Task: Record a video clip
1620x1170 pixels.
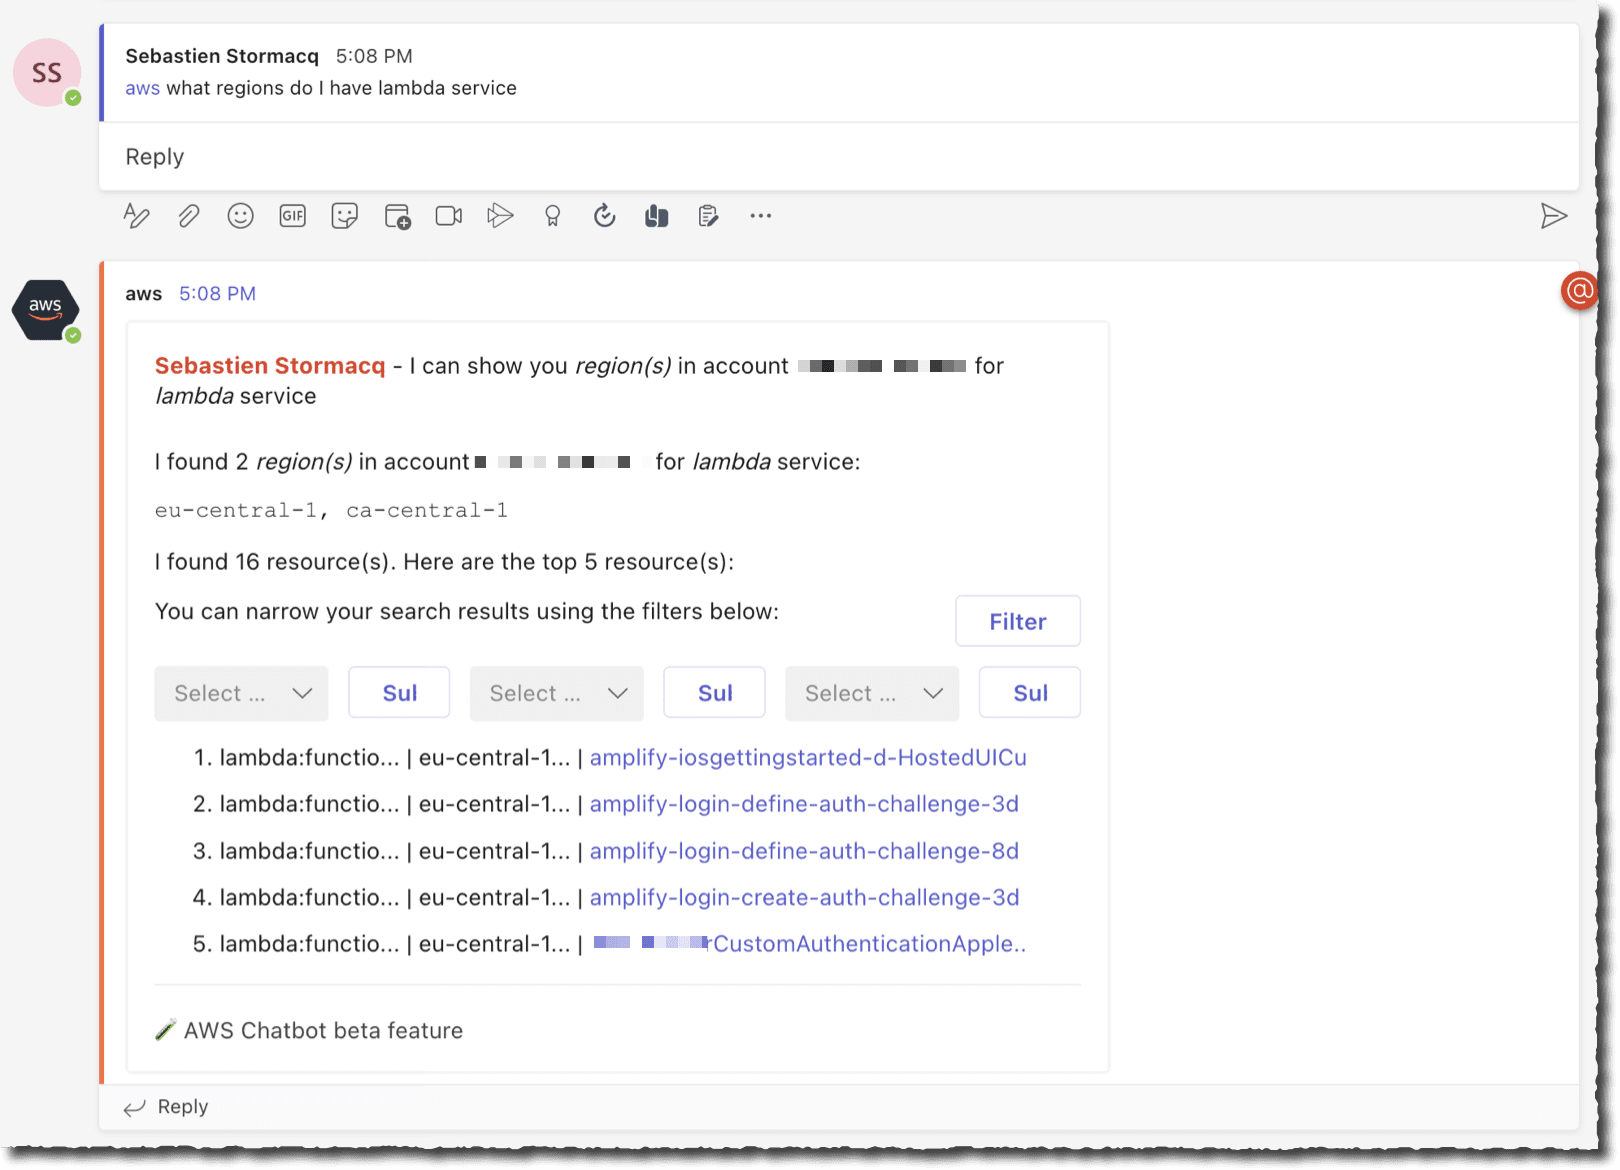Action: click(448, 215)
